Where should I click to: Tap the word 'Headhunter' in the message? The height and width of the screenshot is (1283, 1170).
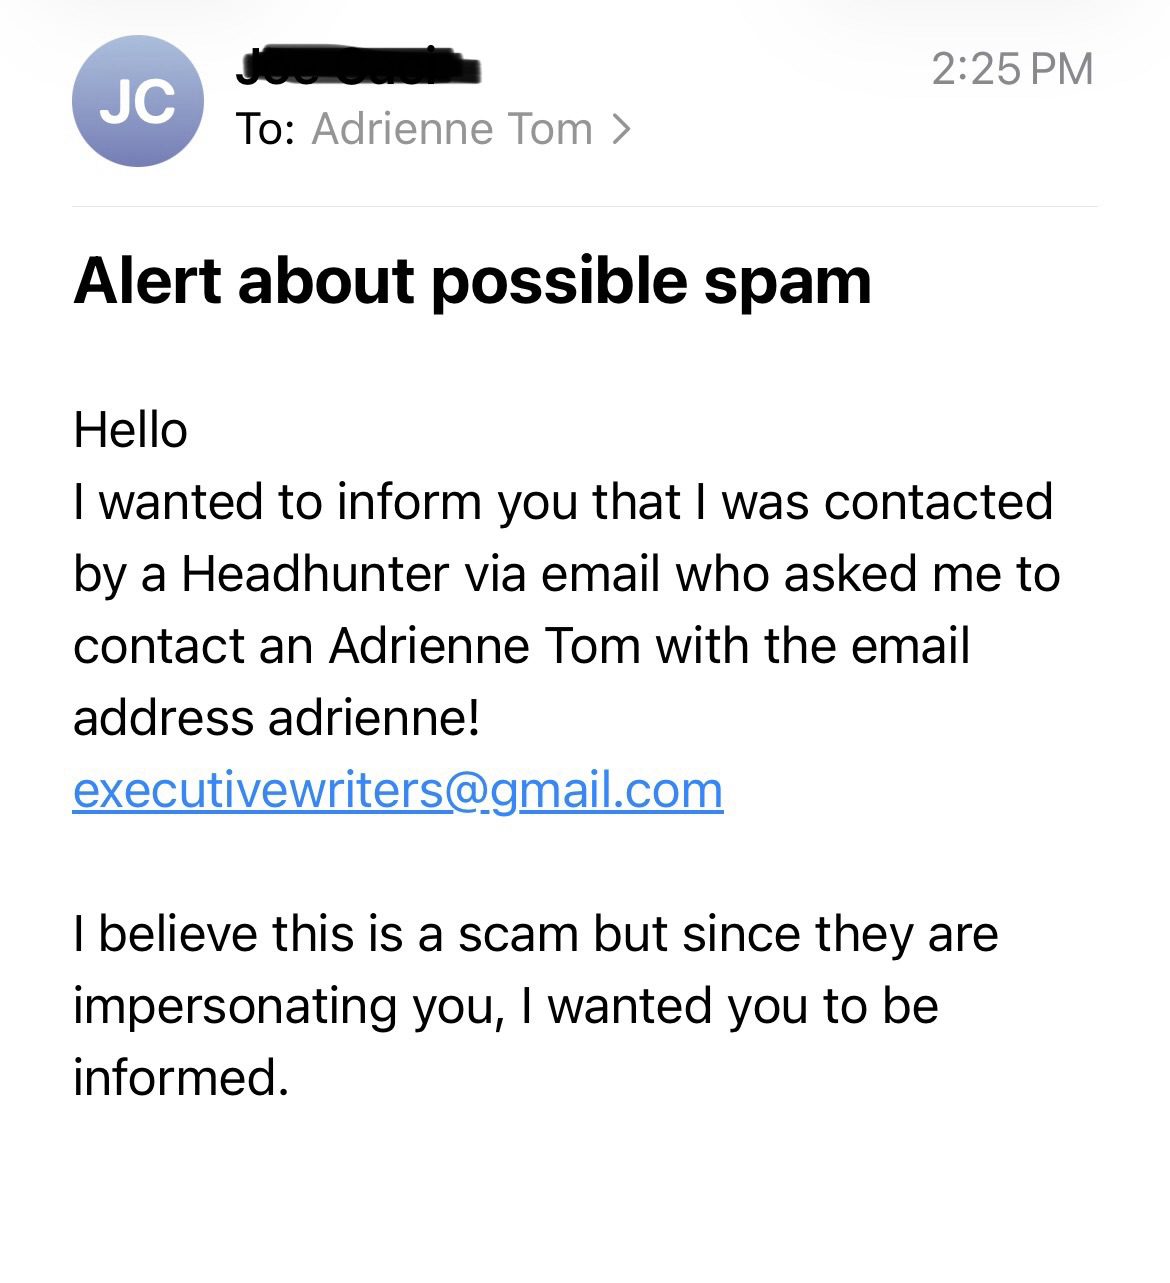pos(314,574)
